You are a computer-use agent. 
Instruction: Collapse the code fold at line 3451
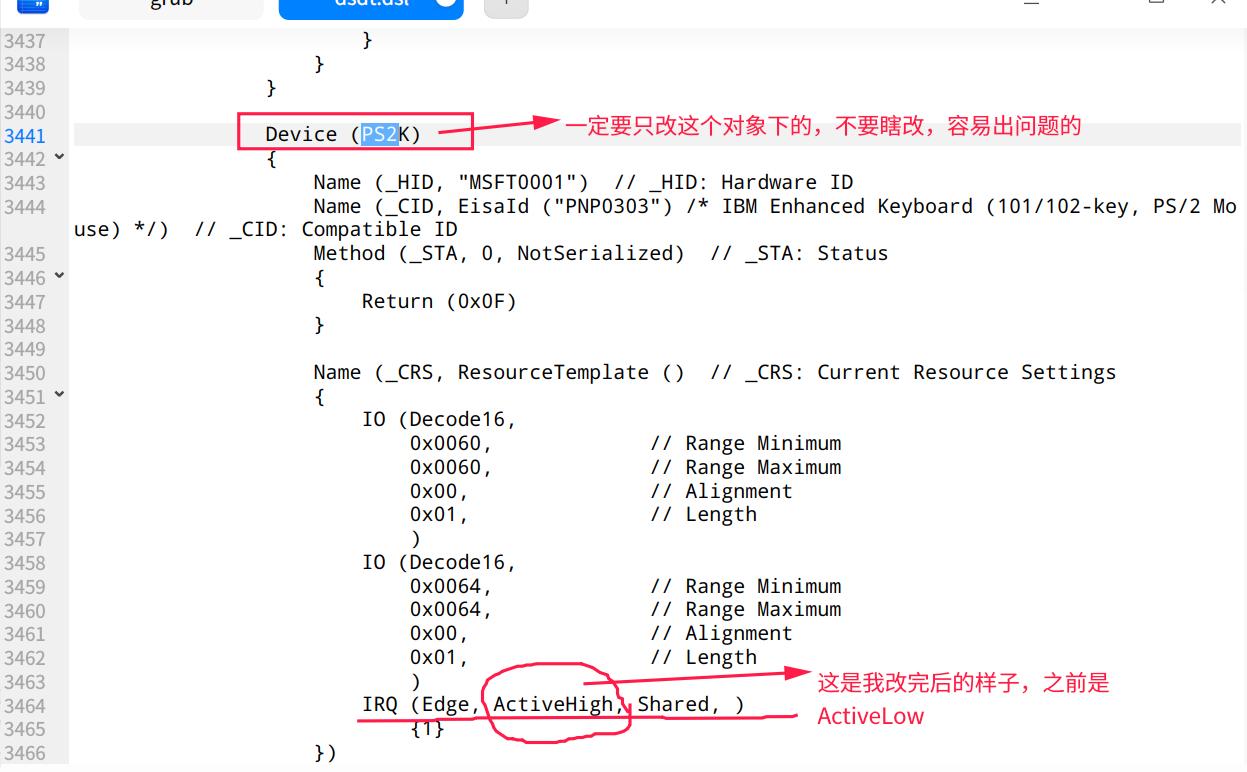pyautogui.click(x=59, y=396)
